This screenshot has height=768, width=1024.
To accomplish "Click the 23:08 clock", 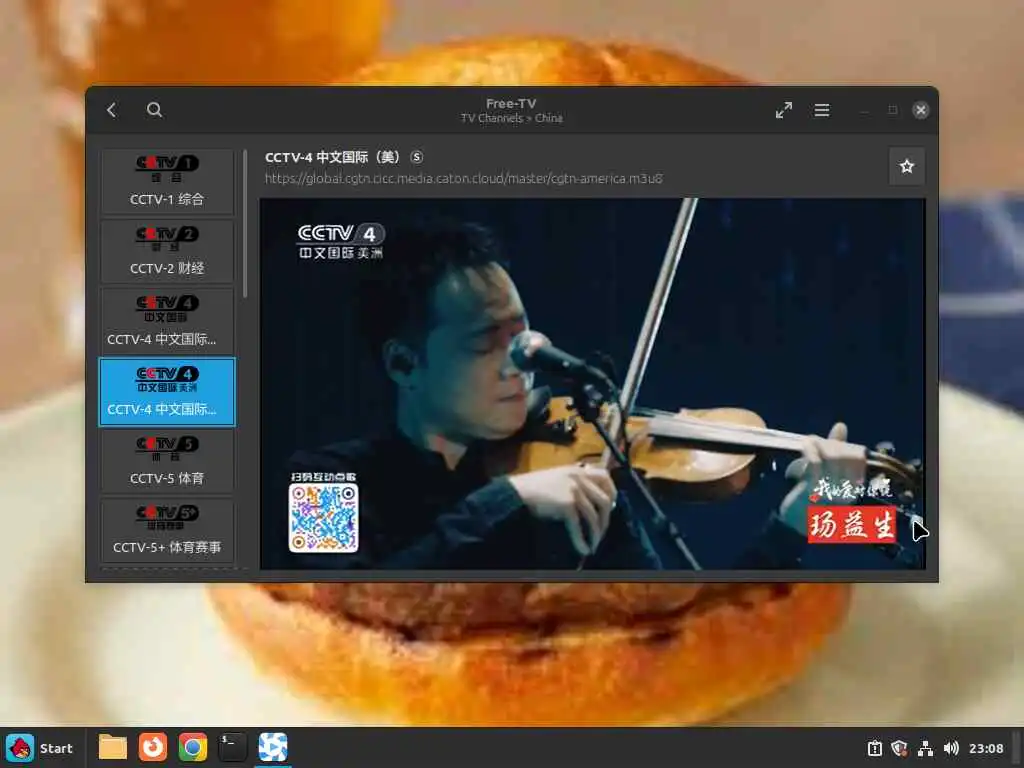I will tap(985, 748).
